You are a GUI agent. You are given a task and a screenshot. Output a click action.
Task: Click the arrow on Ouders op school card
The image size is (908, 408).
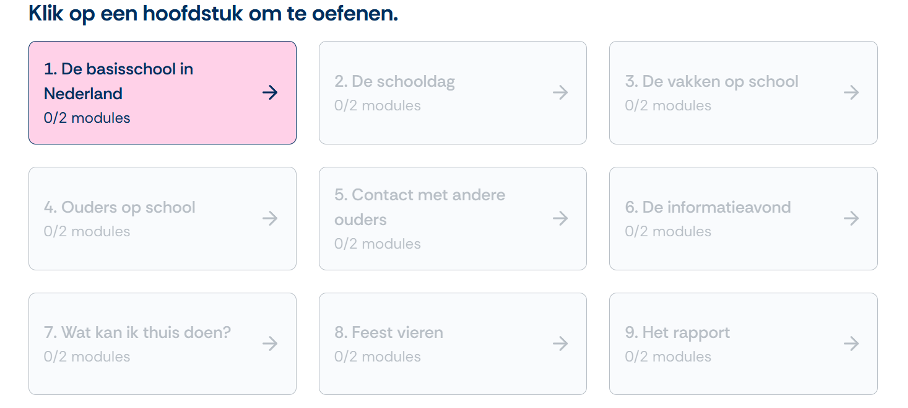[269, 219]
